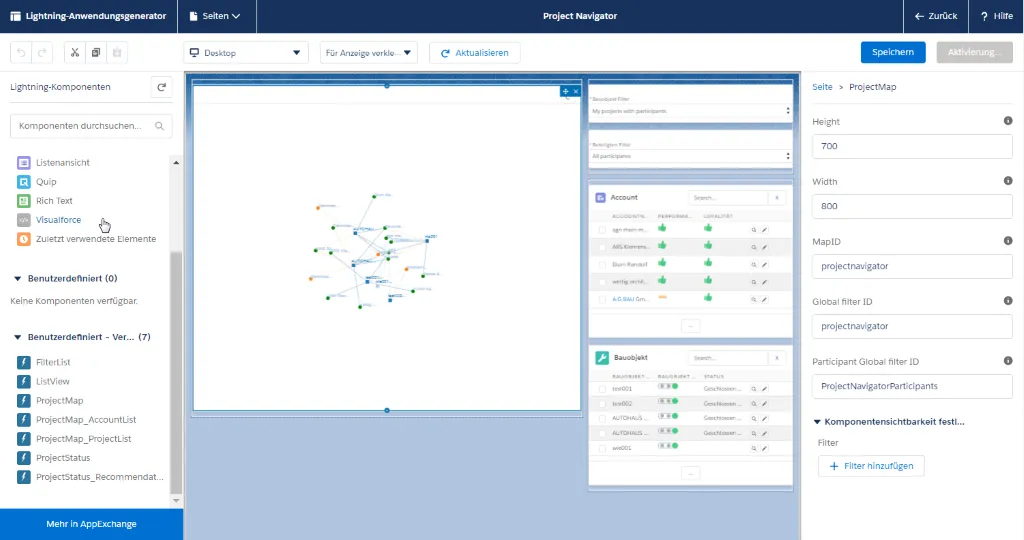Screen dimensions: 1024x540
Task: Click the bottom resize handle of ProjectMap
Action: (387, 411)
